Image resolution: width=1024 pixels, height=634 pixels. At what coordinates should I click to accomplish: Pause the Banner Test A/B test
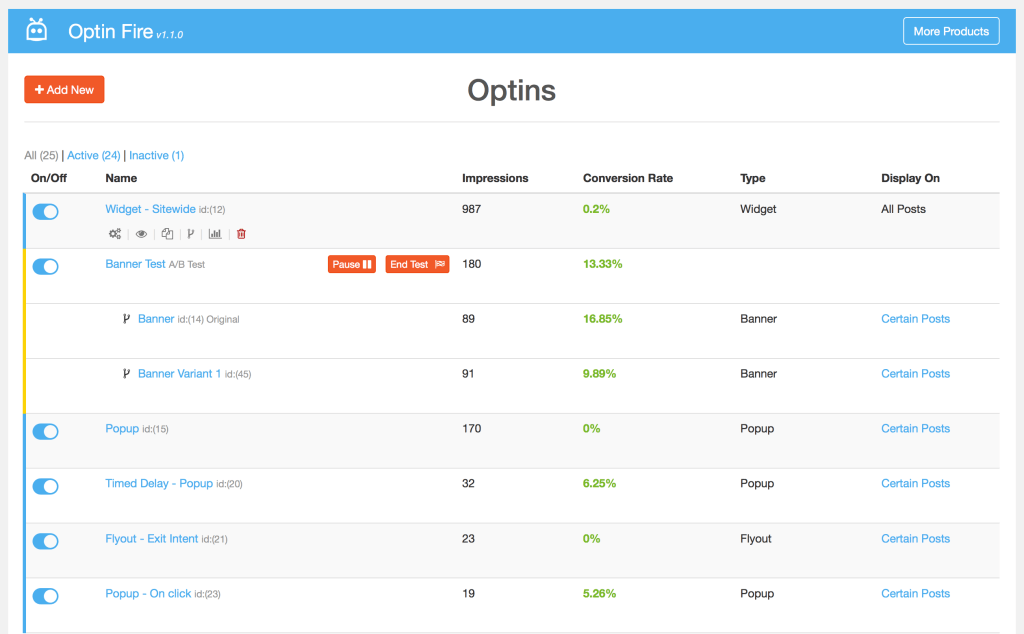(352, 264)
